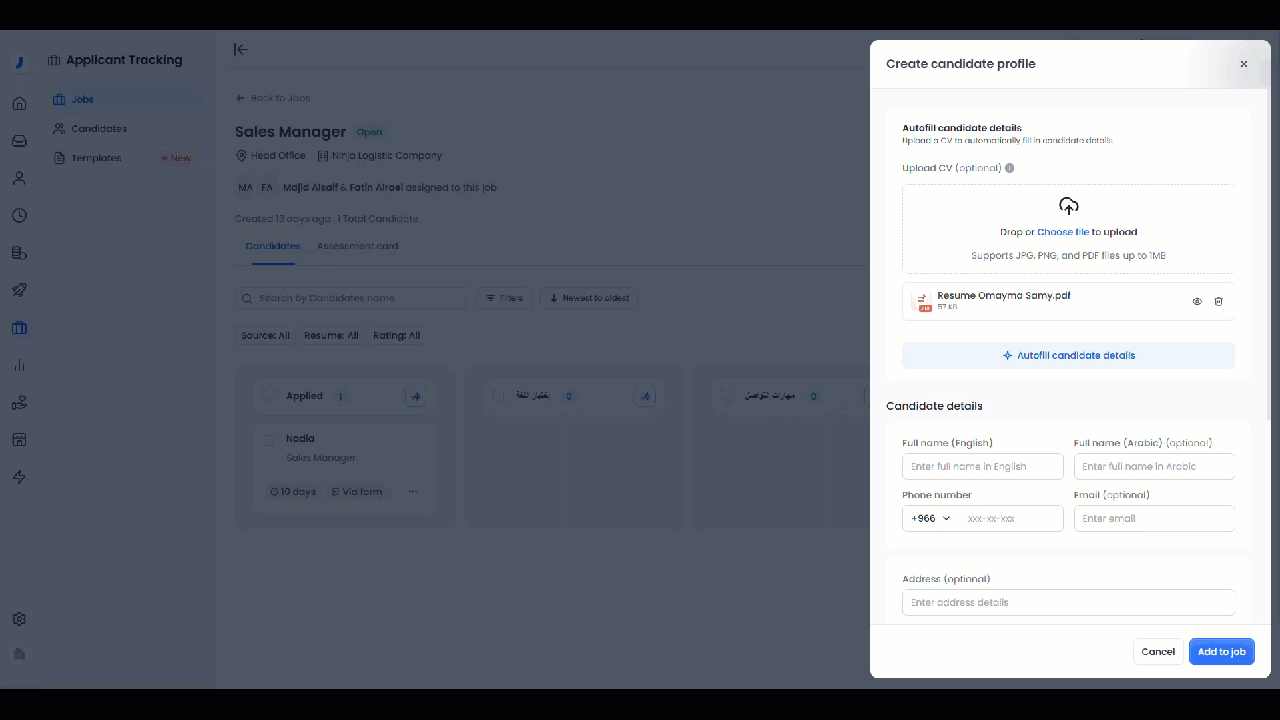Click the rocket icon in left sidebar
The image size is (1280, 720).
19,290
